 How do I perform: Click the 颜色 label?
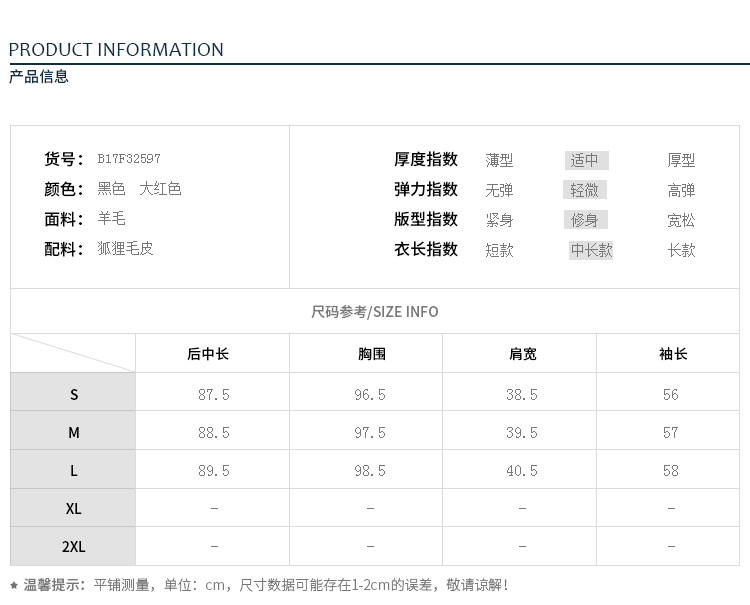pyautogui.click(x=64, y=189)
